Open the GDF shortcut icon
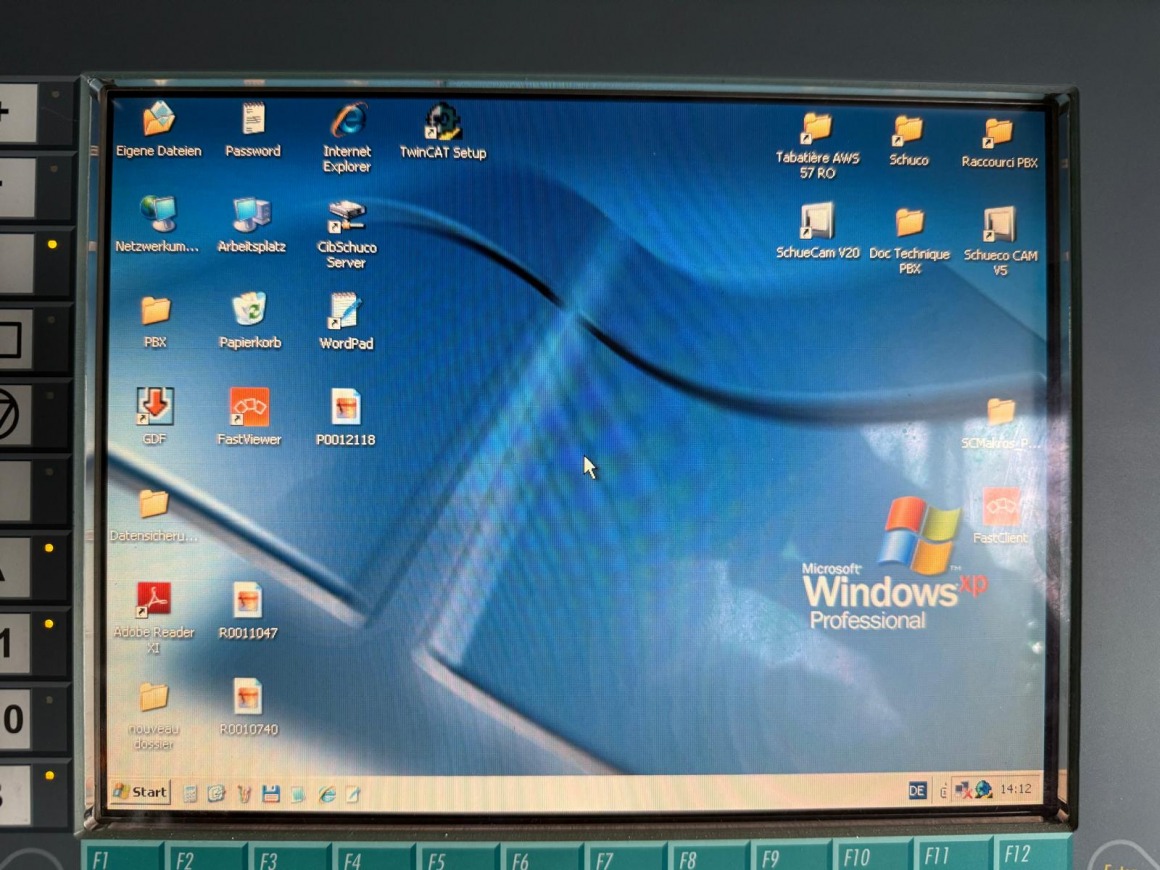The width and height of the screenshot is (1160, 870). coord(155,406)
